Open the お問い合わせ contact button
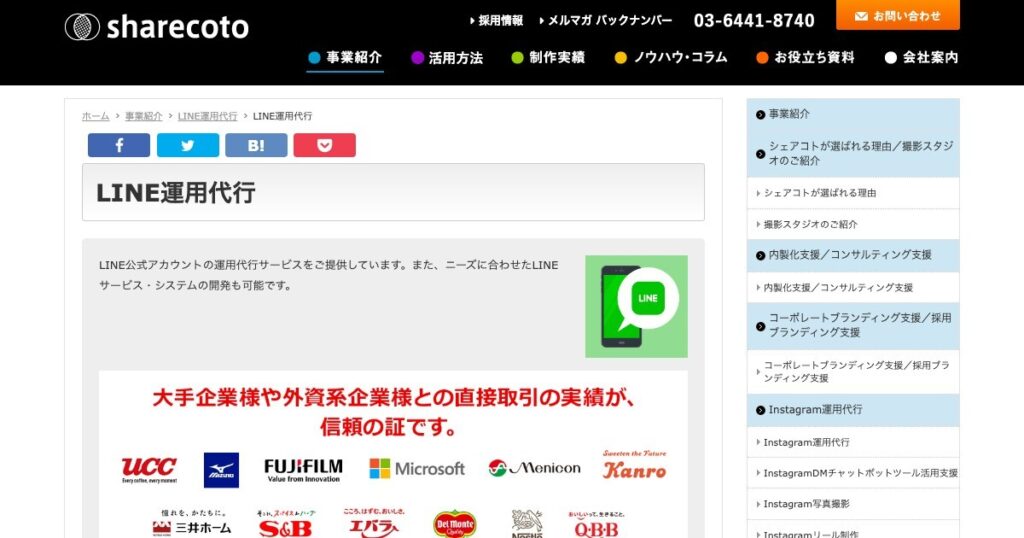Image resolution: width=1024 pixels, height=538 pixels. (x=897, y=16)
